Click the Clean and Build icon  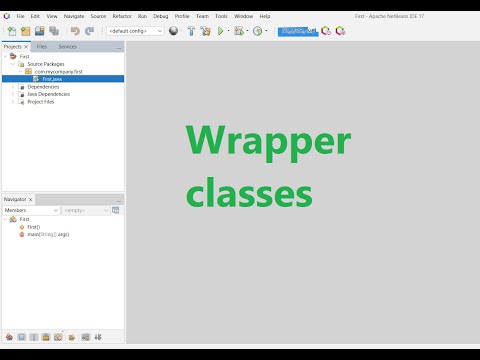point(206,31)
